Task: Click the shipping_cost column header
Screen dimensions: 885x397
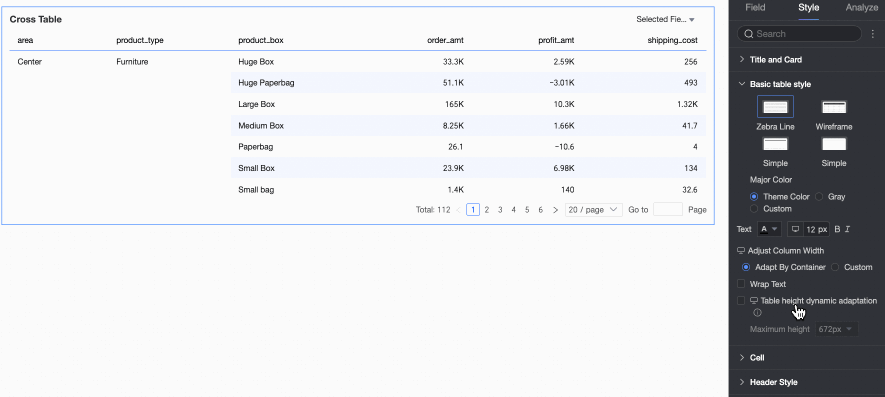Action: coord(673,40)
